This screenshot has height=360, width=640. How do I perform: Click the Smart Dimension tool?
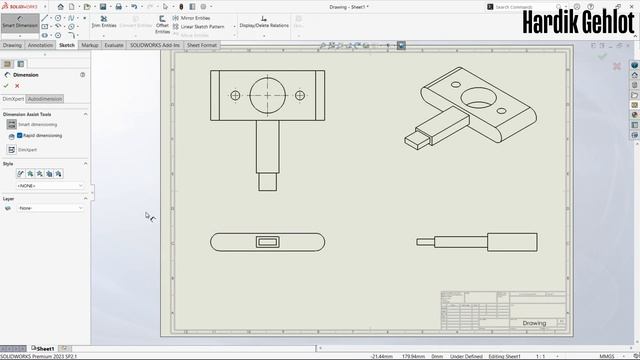[x=20, y=22]
